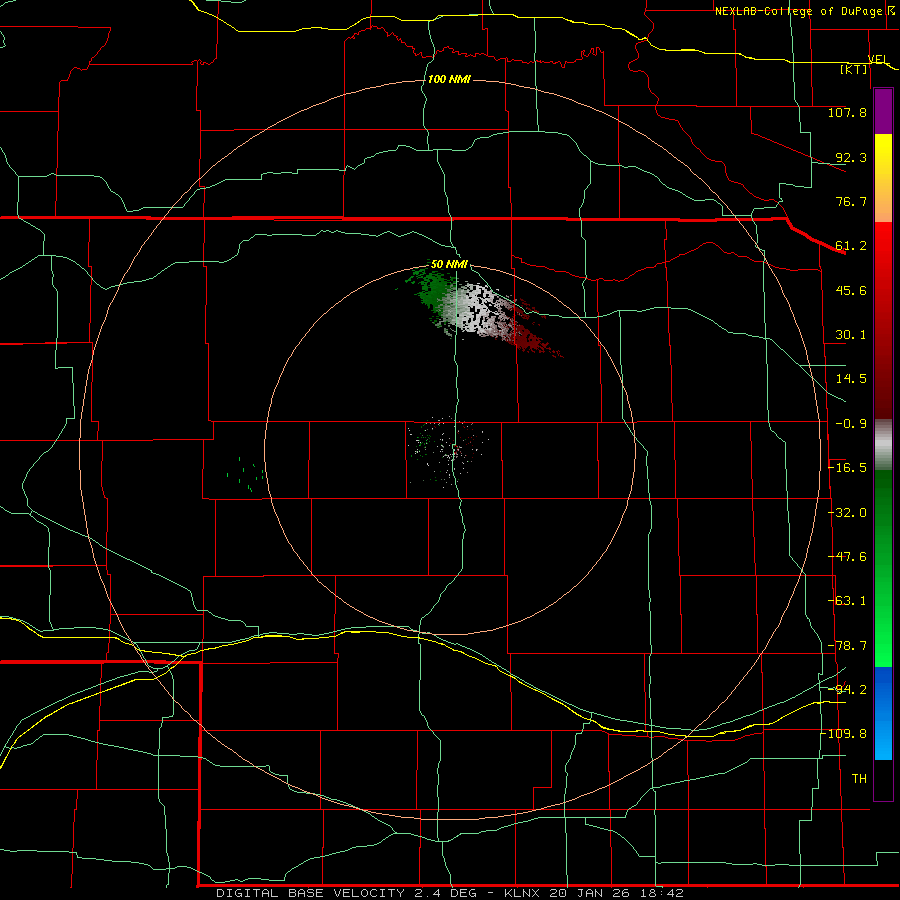Click the 92.3 scale value
Image resolution: width=900 pixels, height=900 pixels.
pyautogui.click(x=851, y=157)
